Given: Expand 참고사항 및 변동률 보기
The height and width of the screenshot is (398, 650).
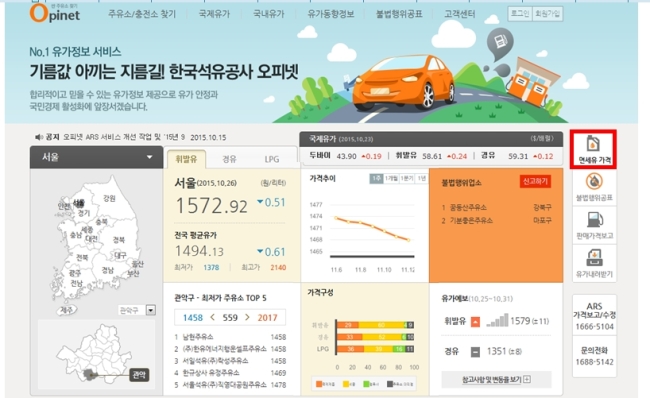Looking at the screenshot, I should pyautogui.click(x=496, y=379).
